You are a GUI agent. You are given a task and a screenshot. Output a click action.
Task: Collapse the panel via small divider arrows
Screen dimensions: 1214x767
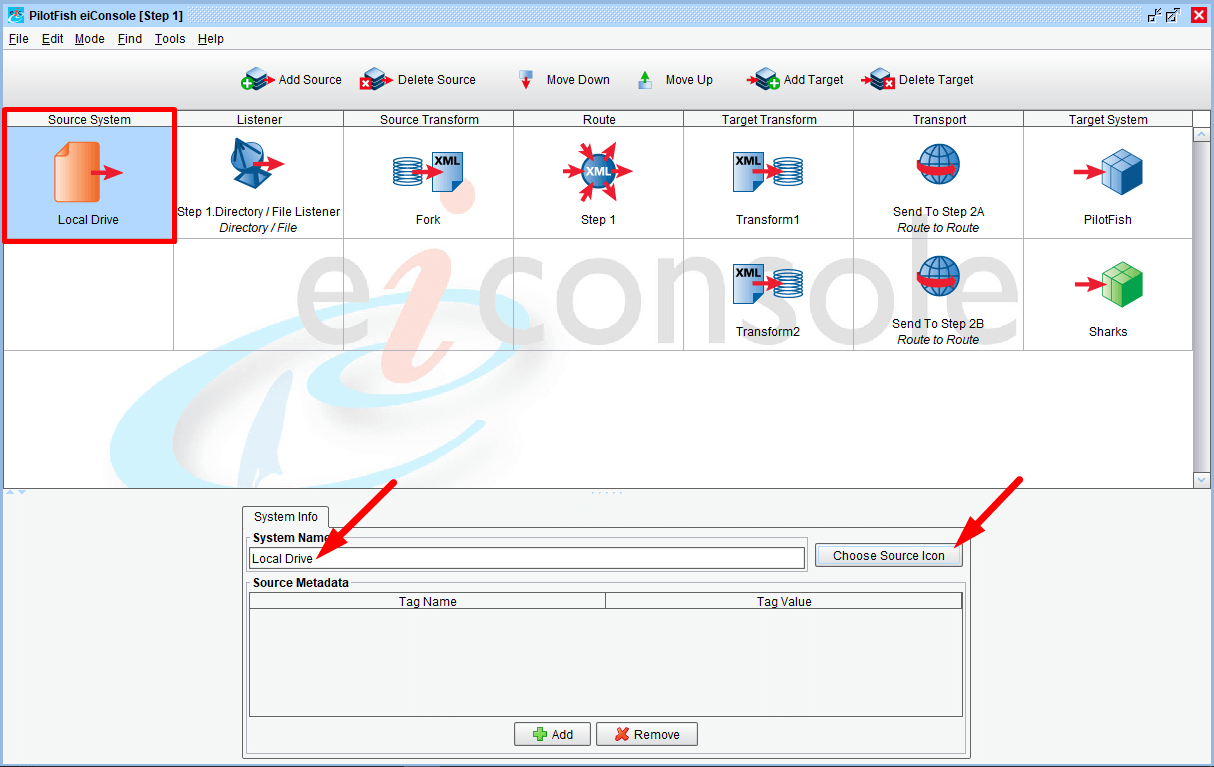pos(16,492)
